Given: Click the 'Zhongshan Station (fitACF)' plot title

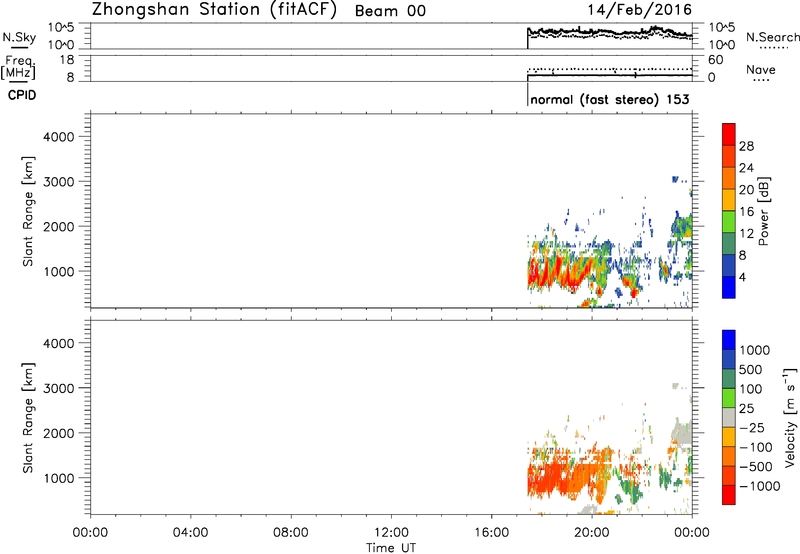Looking at the screenshot, I should [x=214, y=10].
